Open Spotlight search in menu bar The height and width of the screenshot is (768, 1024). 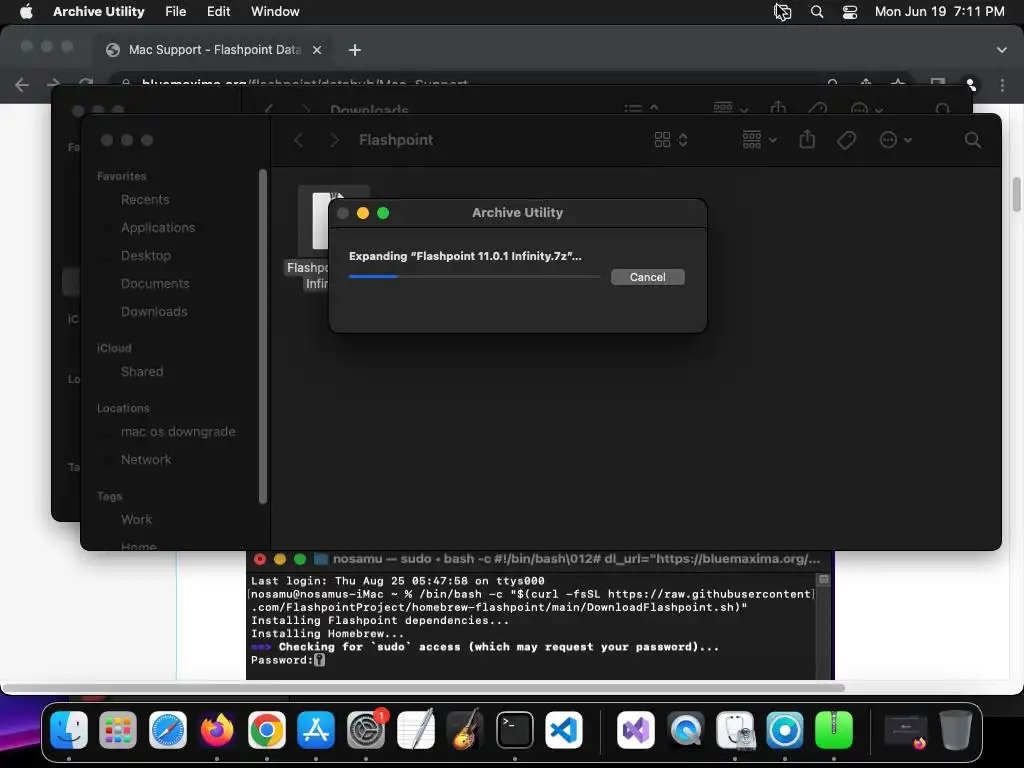point(816,12)
